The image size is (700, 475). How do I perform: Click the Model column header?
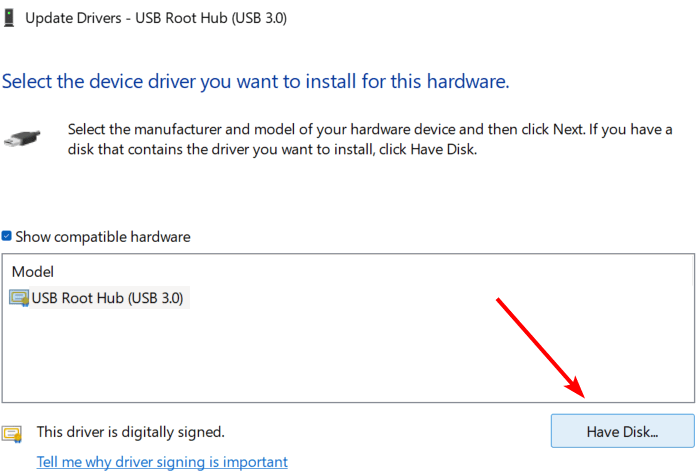(x=33, y=272)
